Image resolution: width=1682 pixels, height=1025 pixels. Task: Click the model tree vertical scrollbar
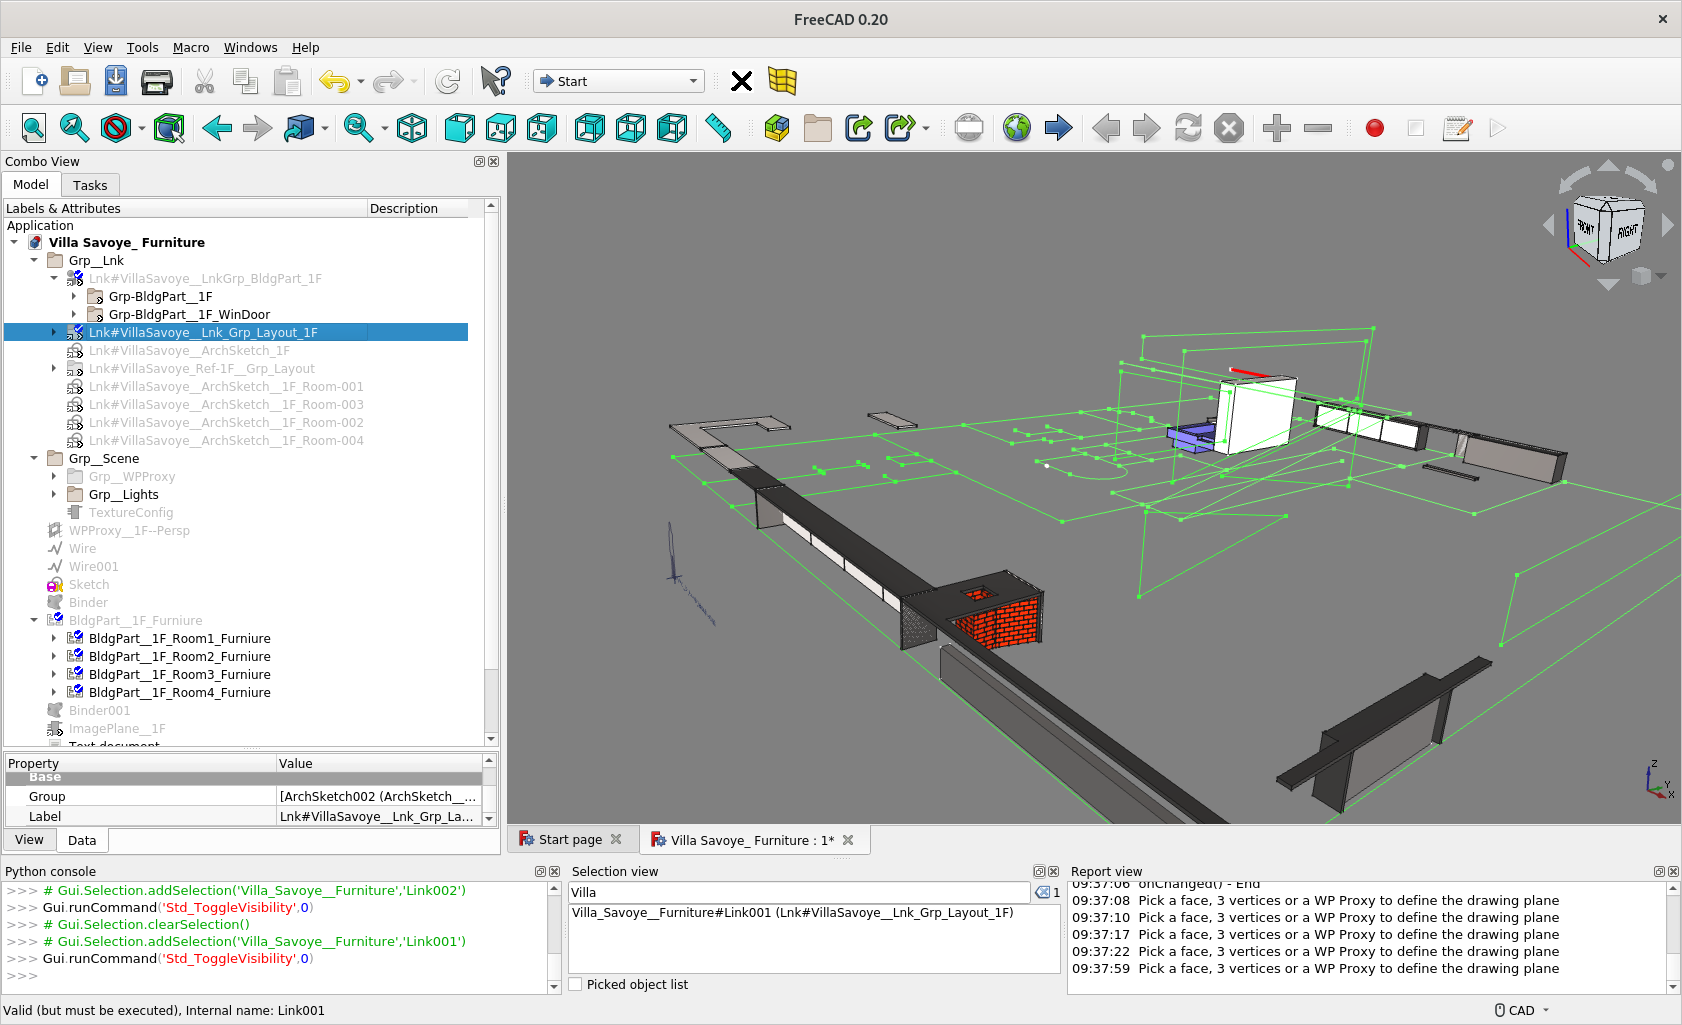tap(491, 472)
